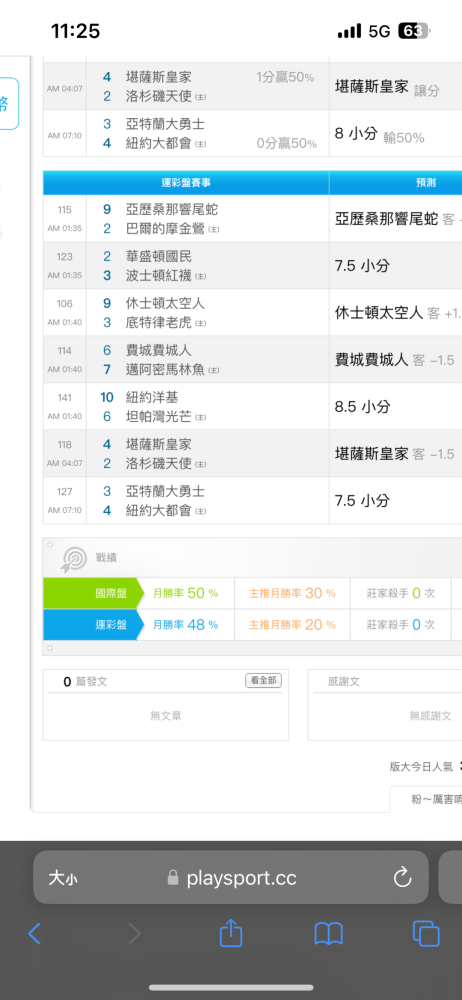Tap the 無文章 placeholder text
Screen dimensions: 462x1000
pos(166,716)
